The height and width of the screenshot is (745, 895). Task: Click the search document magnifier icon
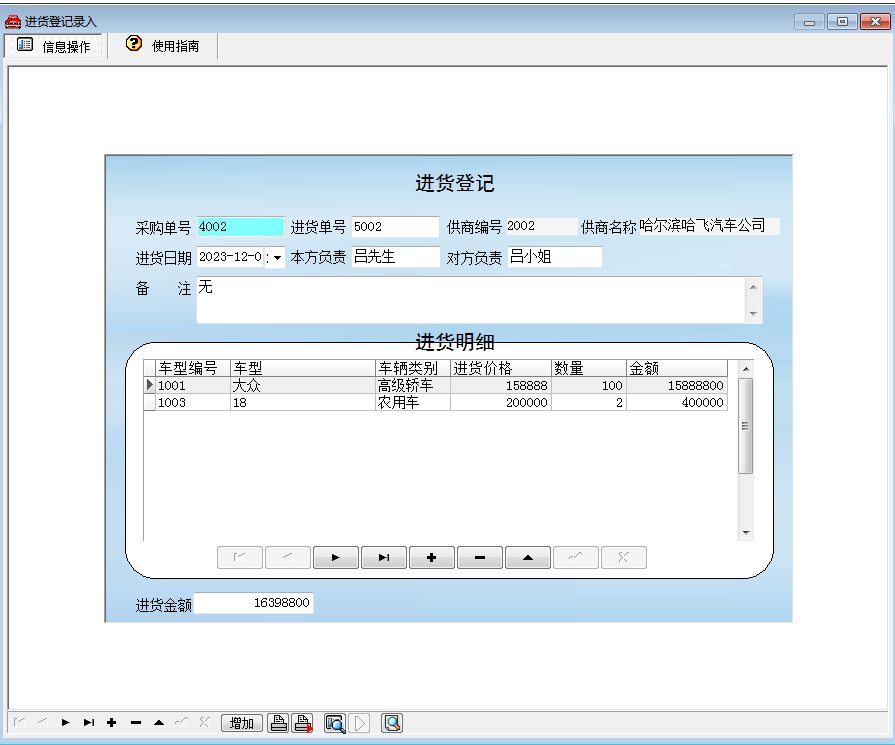(x=392, y=723)
